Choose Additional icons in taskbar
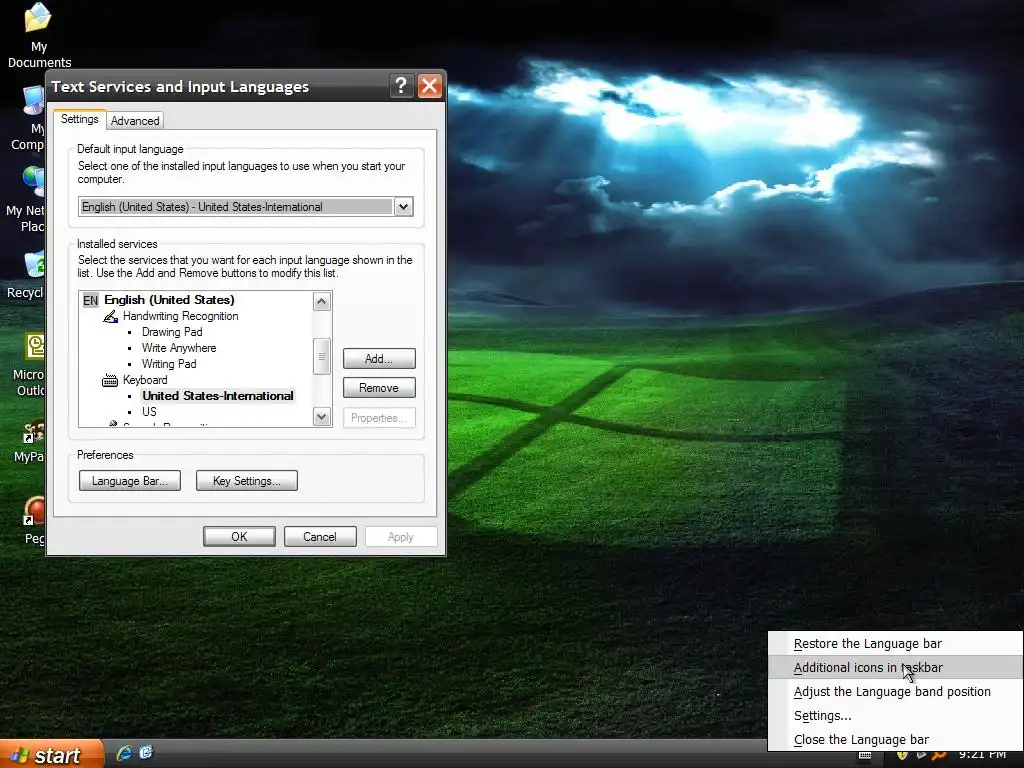The image size is (1024, 768). 896,667
